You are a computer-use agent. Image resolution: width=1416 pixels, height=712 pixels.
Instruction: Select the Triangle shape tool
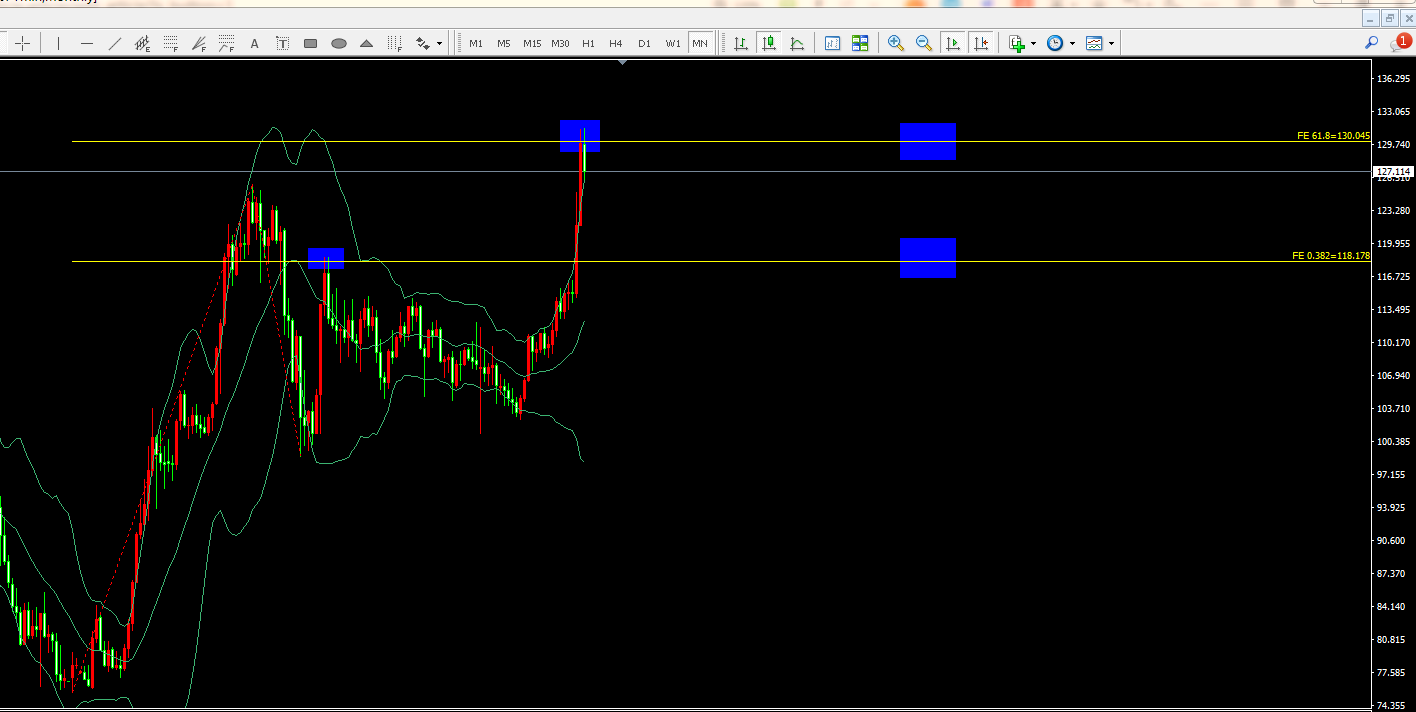click(x=367, y=43)
